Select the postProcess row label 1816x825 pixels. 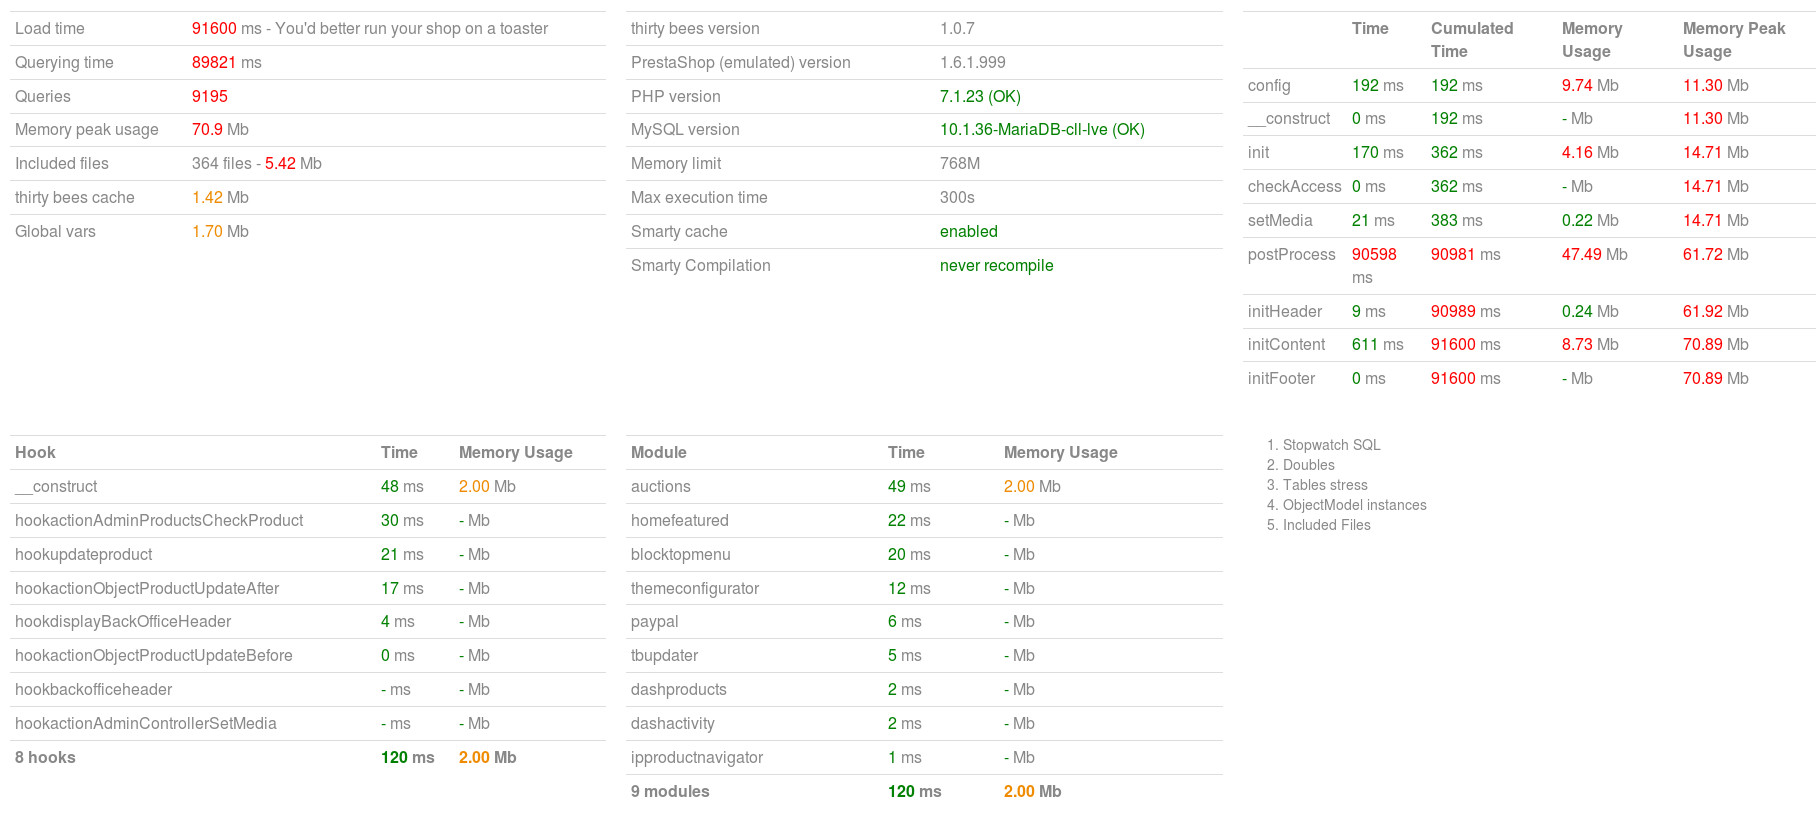(1291, 255)
